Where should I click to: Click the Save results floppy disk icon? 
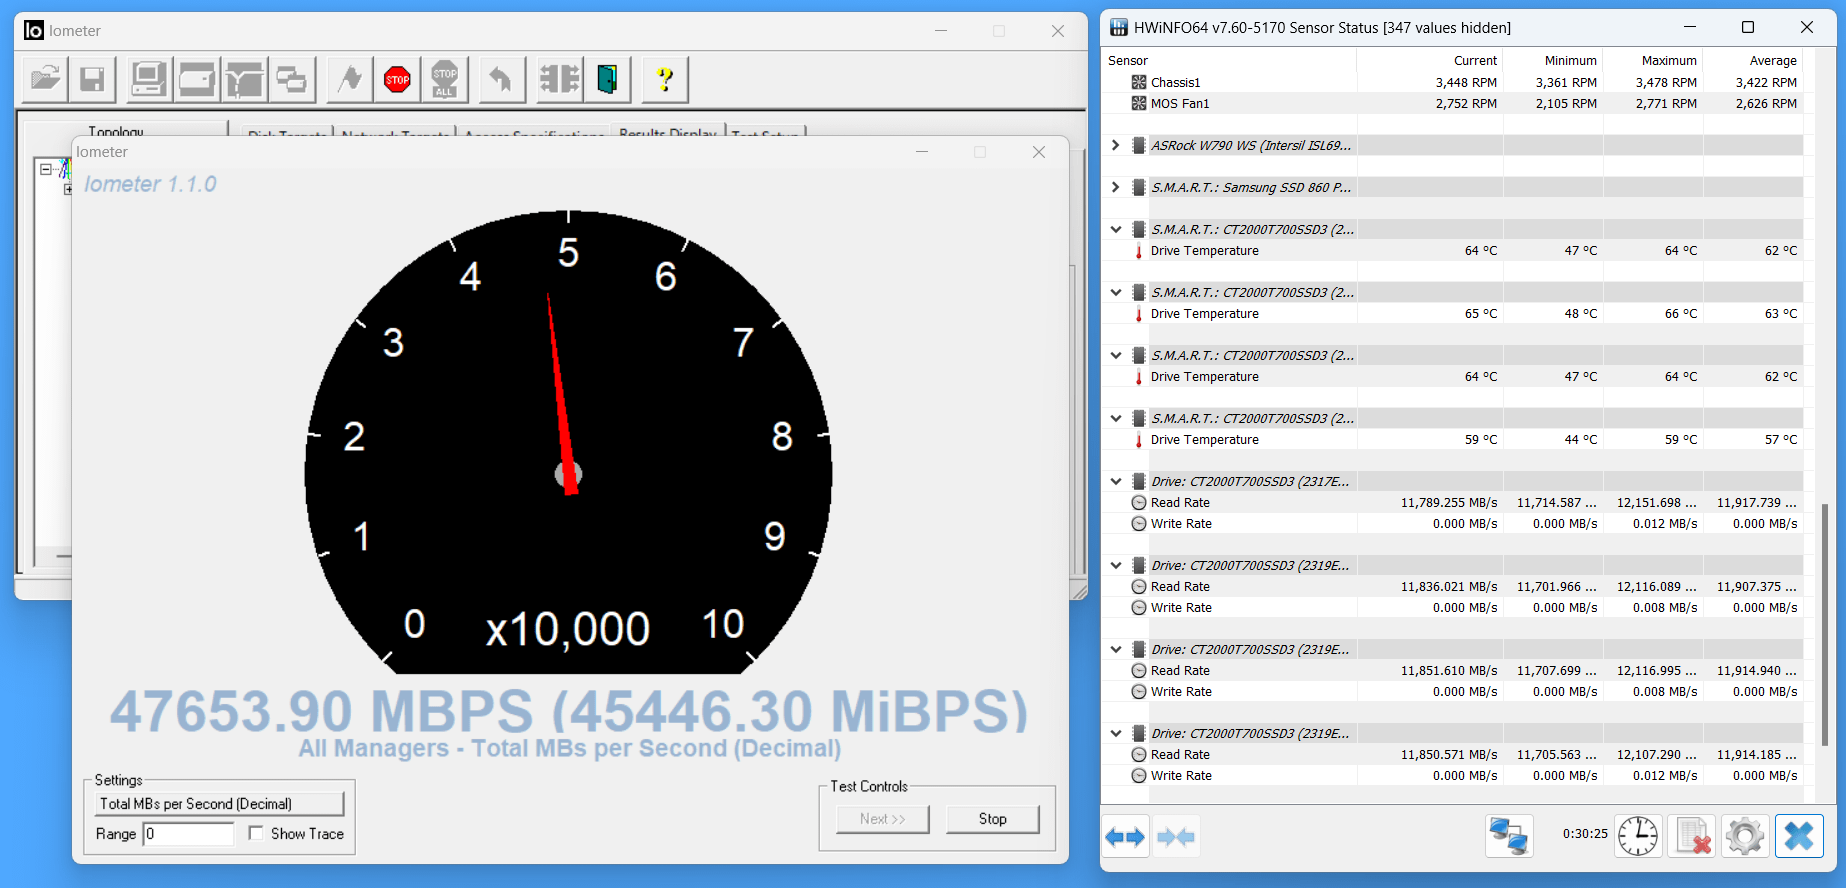92,78
